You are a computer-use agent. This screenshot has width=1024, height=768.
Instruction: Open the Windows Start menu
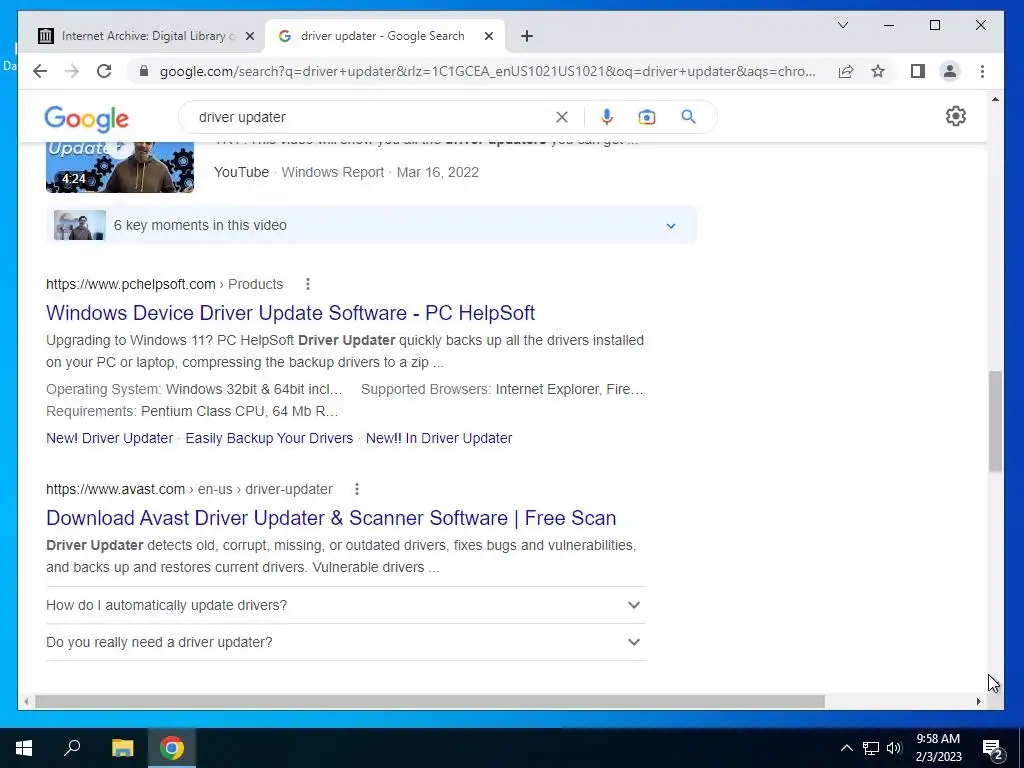(24, 748)
